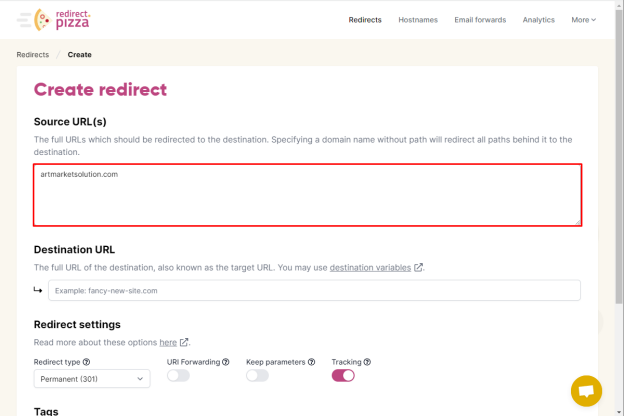Follow the destination variables link
The width and height of the screenshot is (624, 416).
[370, 268]
